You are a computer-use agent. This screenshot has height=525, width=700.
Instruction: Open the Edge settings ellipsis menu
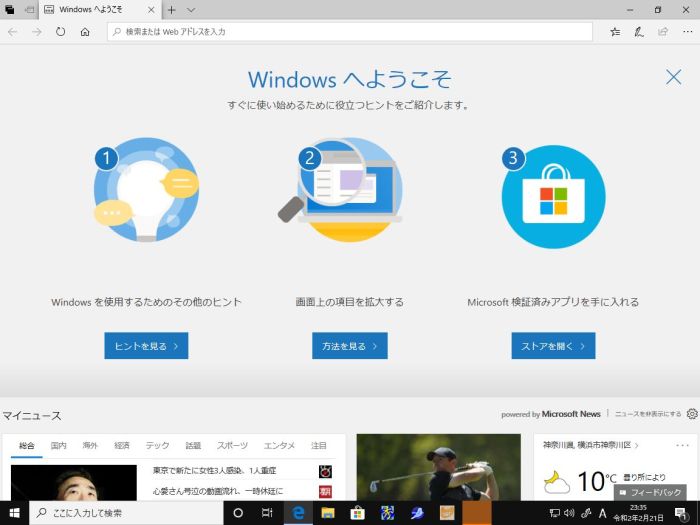[x=685, y=32]
